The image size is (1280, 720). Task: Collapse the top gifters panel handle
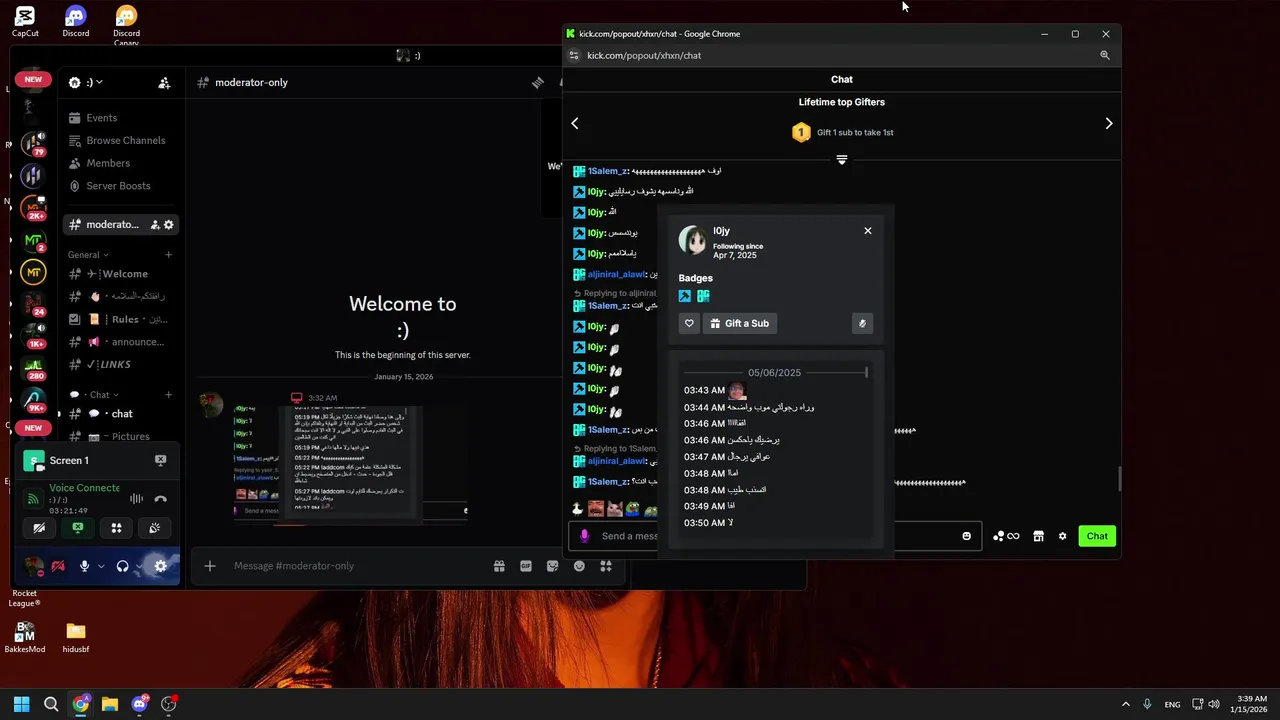[842, 160]
